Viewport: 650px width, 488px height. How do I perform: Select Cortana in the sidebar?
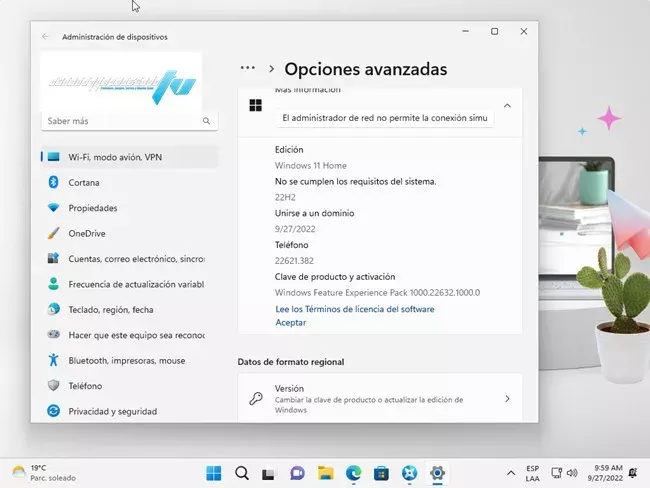pyautogui.click(x=129, y=182)
